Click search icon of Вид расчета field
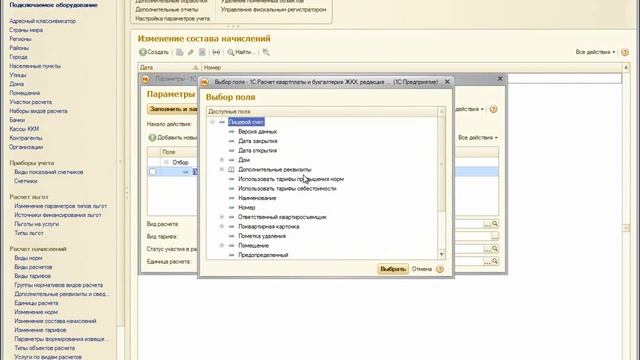The height and width of the screenshot is (360, 640). click(495, 224)
